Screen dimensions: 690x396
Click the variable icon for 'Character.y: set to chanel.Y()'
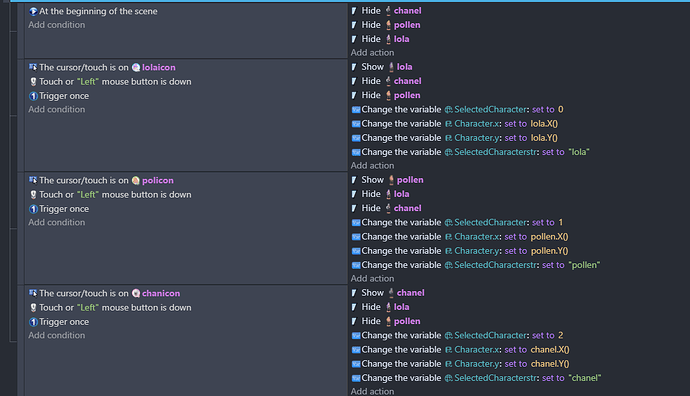pos(356,364)
